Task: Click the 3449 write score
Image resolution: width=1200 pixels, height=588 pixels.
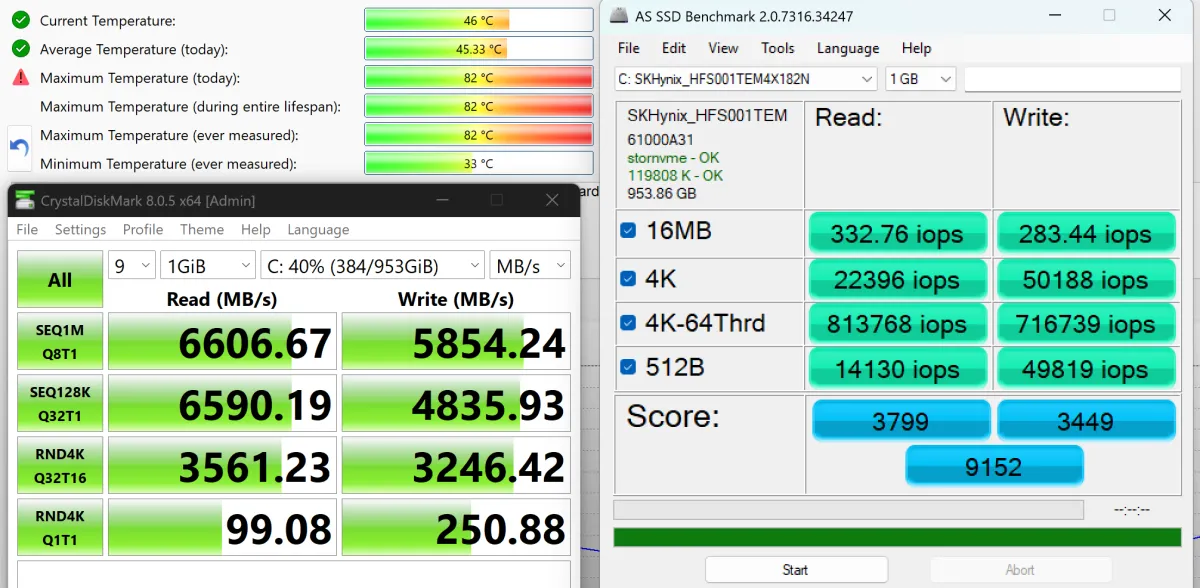Action: [1086, 420]
